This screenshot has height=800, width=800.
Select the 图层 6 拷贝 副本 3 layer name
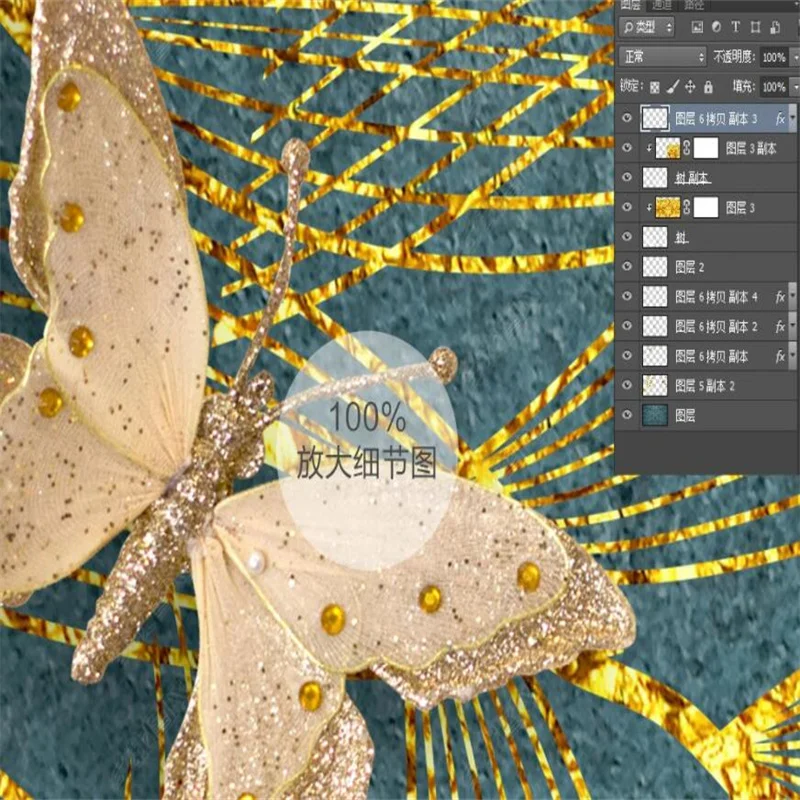(716, 119)
